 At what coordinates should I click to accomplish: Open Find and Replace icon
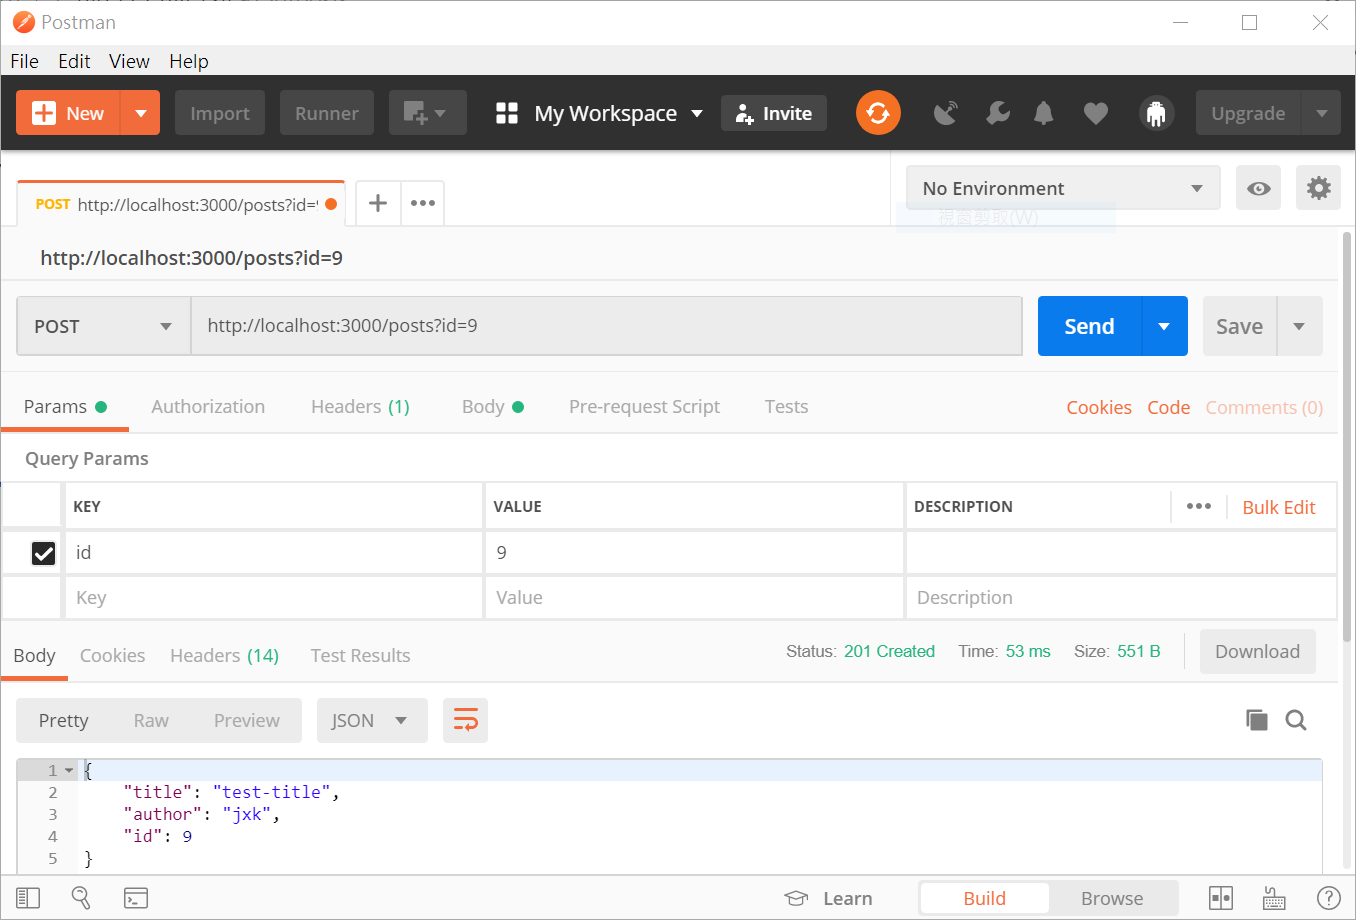click(x=81, y=898)
